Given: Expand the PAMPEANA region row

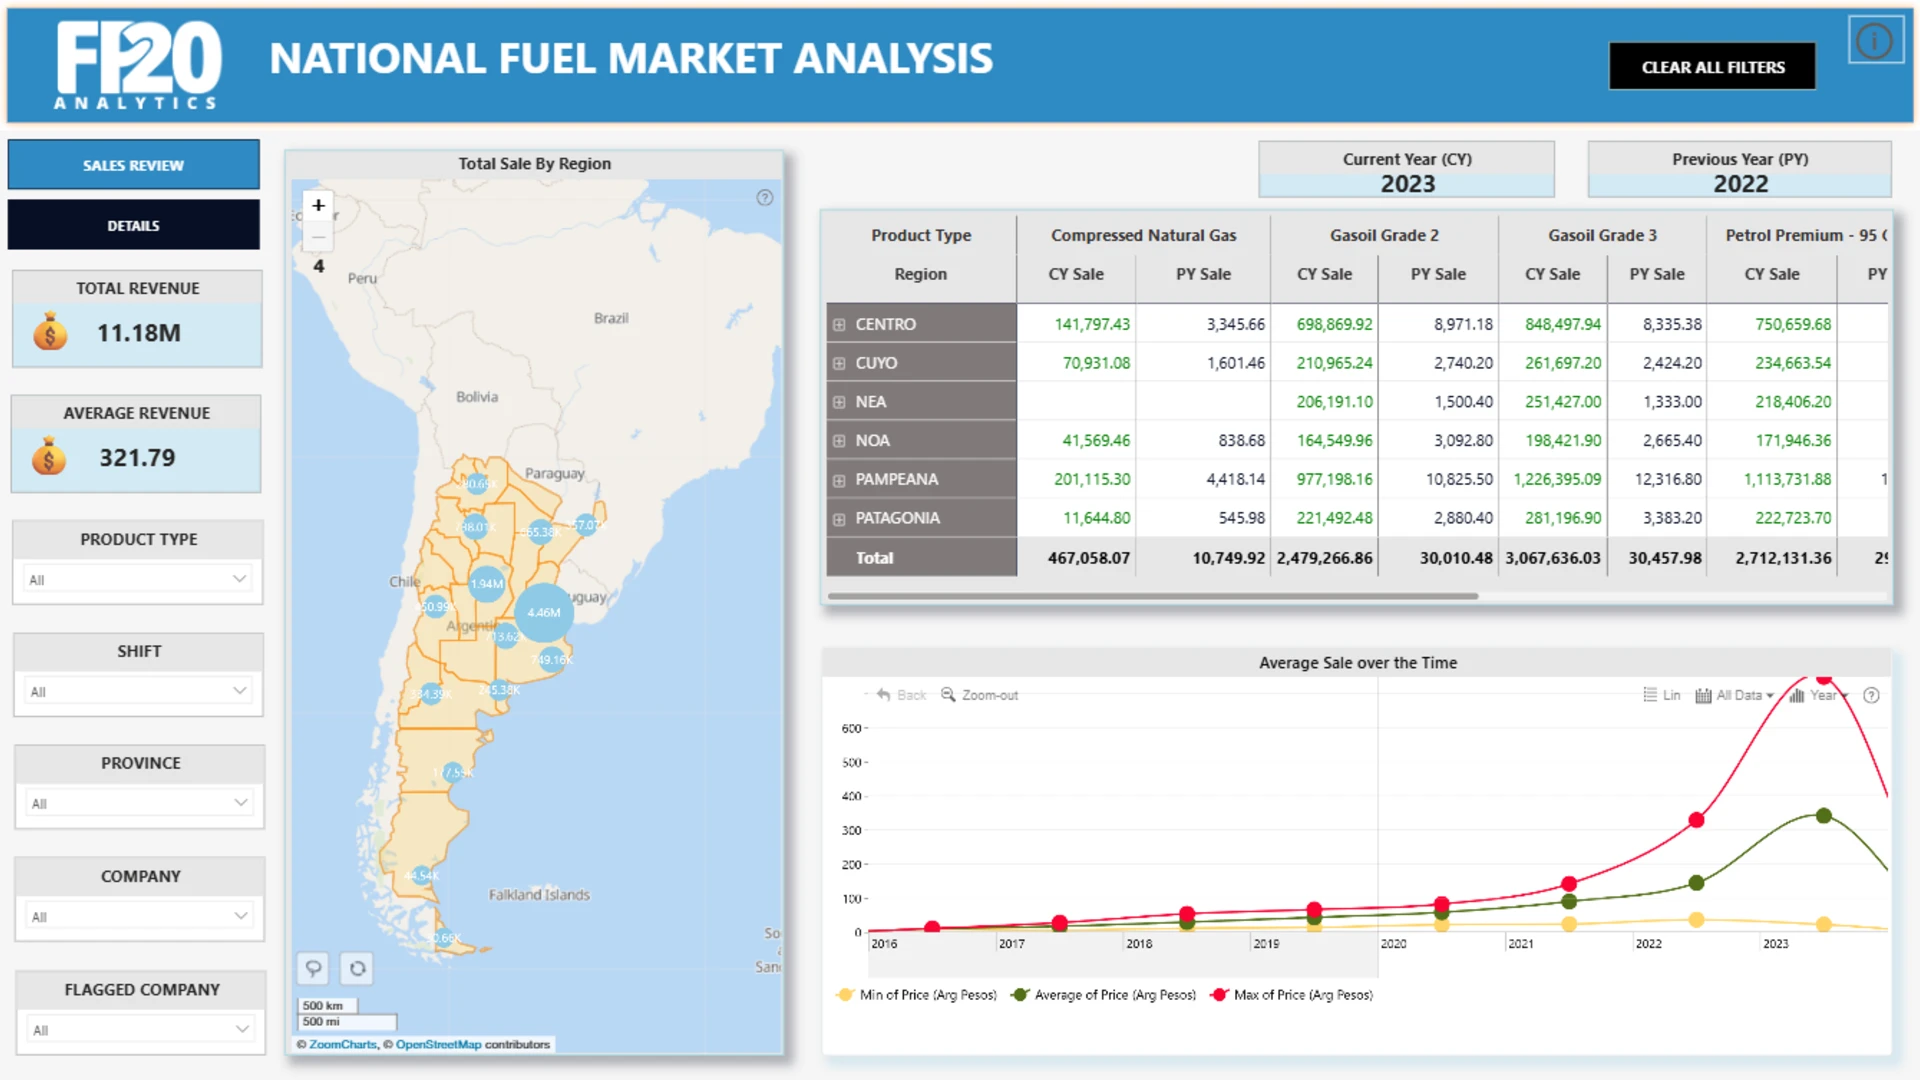Looking at the screenshot, I should [x=839, y=480].
